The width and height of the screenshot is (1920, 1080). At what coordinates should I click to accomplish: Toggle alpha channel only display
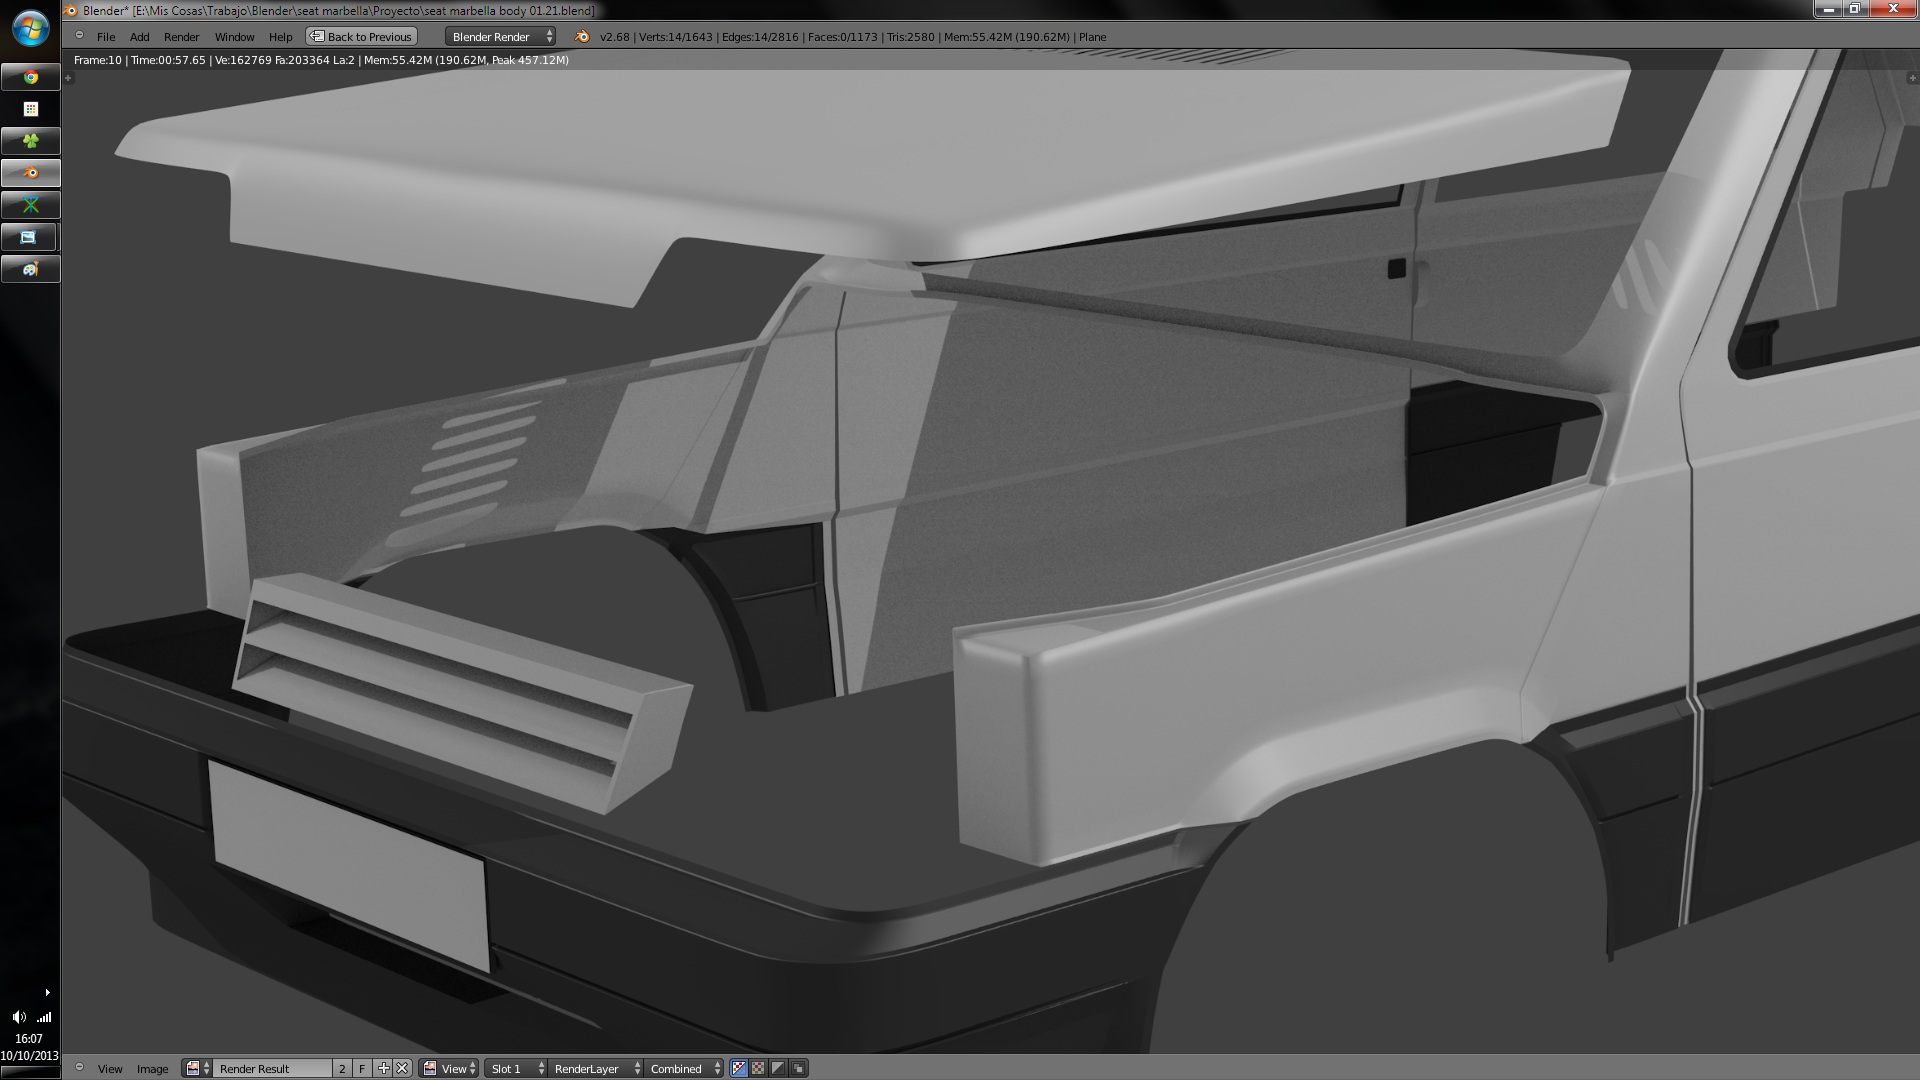(x=778, y=1068)
